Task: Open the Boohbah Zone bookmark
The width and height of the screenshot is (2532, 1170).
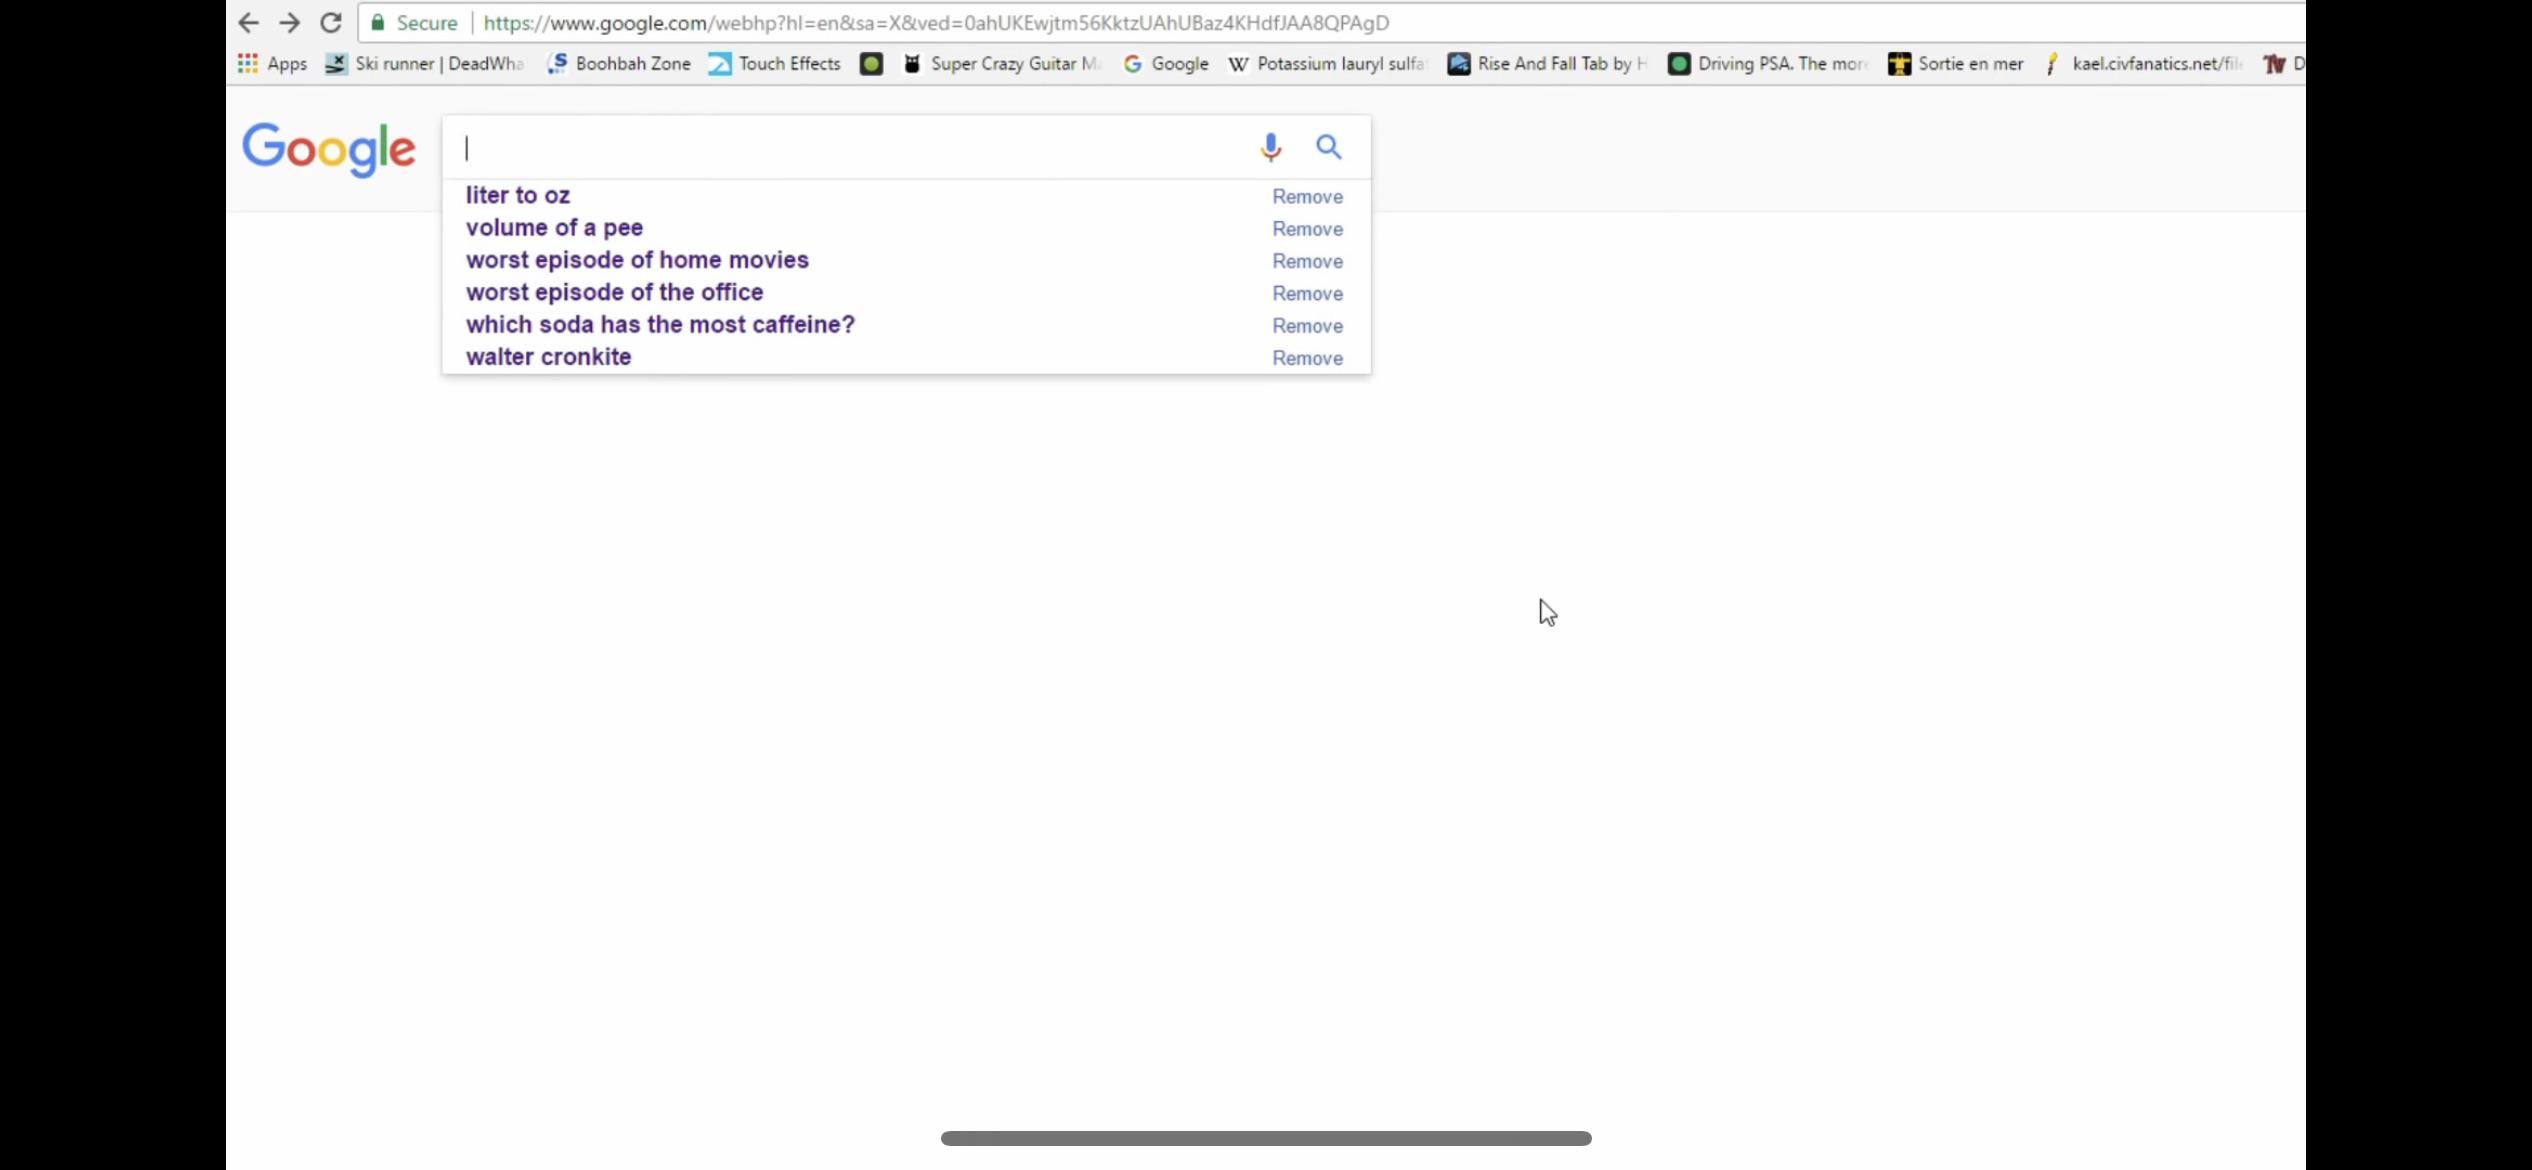Action: (x=620, y=64)
